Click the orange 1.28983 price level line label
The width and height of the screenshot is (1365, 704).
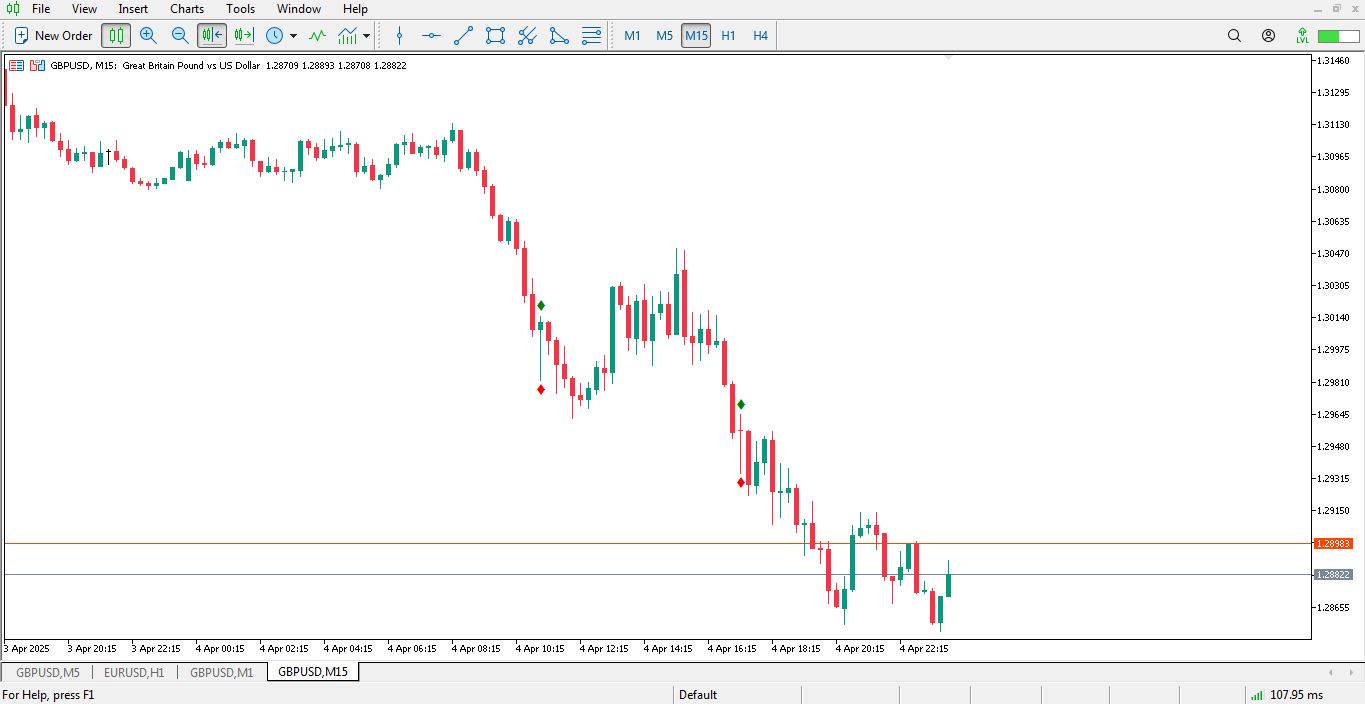pos(1332,544)
